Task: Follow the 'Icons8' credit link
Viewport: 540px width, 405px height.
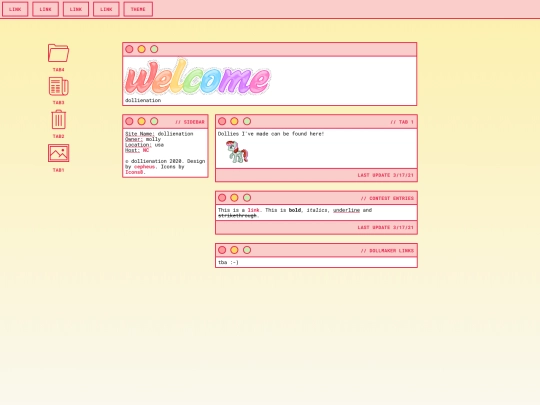Action: pyautogui.click(x=134, y=172)
